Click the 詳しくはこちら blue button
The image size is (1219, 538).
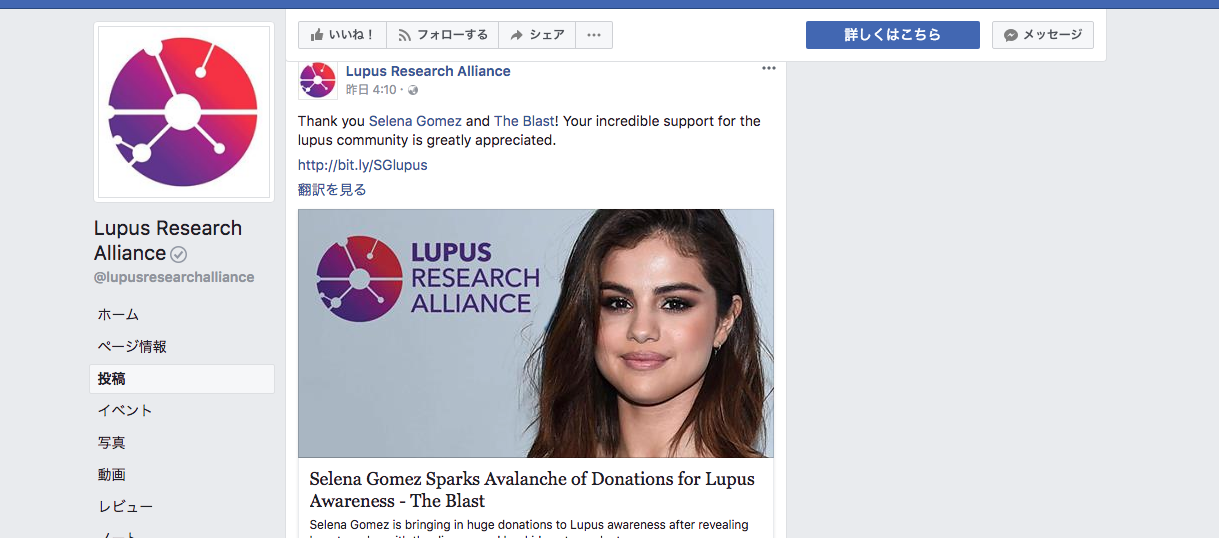click(x=893, y=35)
